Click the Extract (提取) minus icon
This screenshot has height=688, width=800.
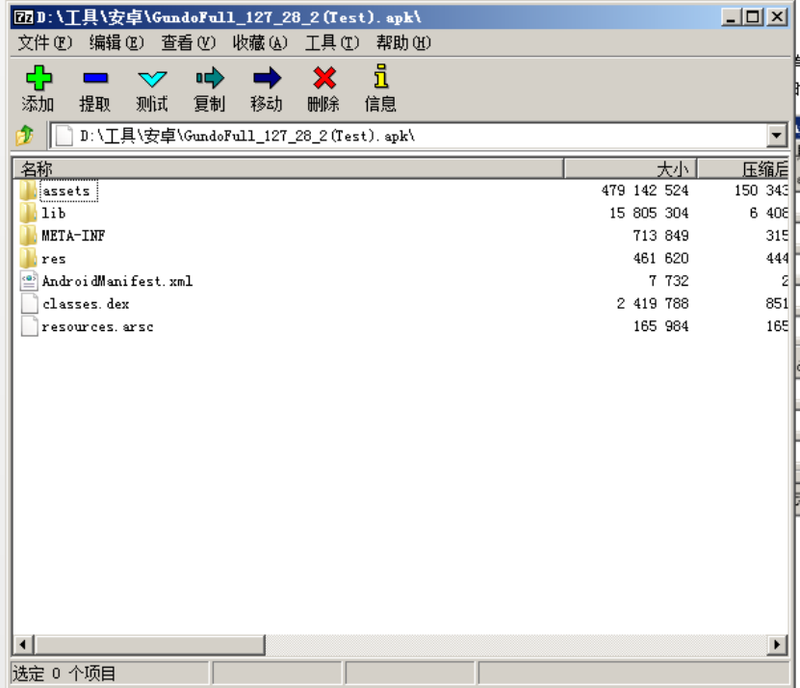coord(95,78)
